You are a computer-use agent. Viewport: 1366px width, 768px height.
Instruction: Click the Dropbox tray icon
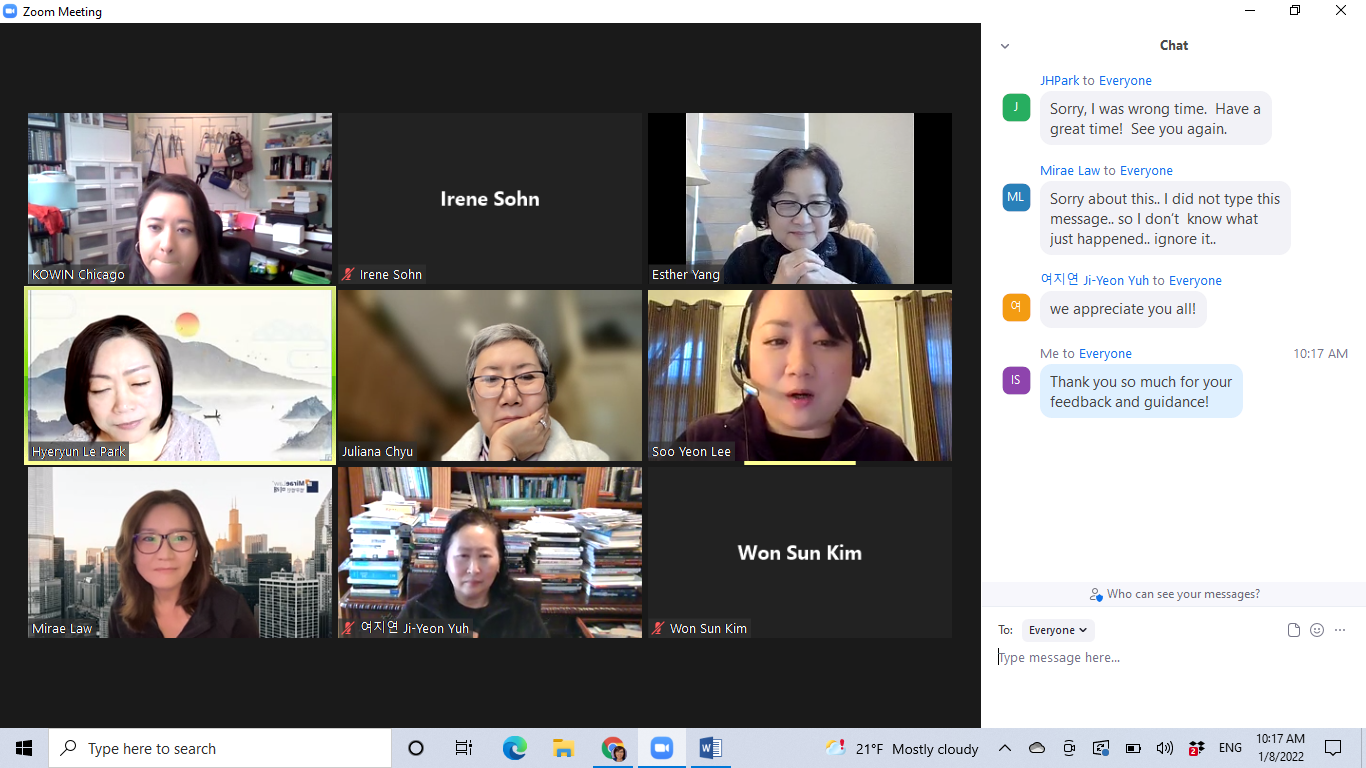tap(1195, 748)
